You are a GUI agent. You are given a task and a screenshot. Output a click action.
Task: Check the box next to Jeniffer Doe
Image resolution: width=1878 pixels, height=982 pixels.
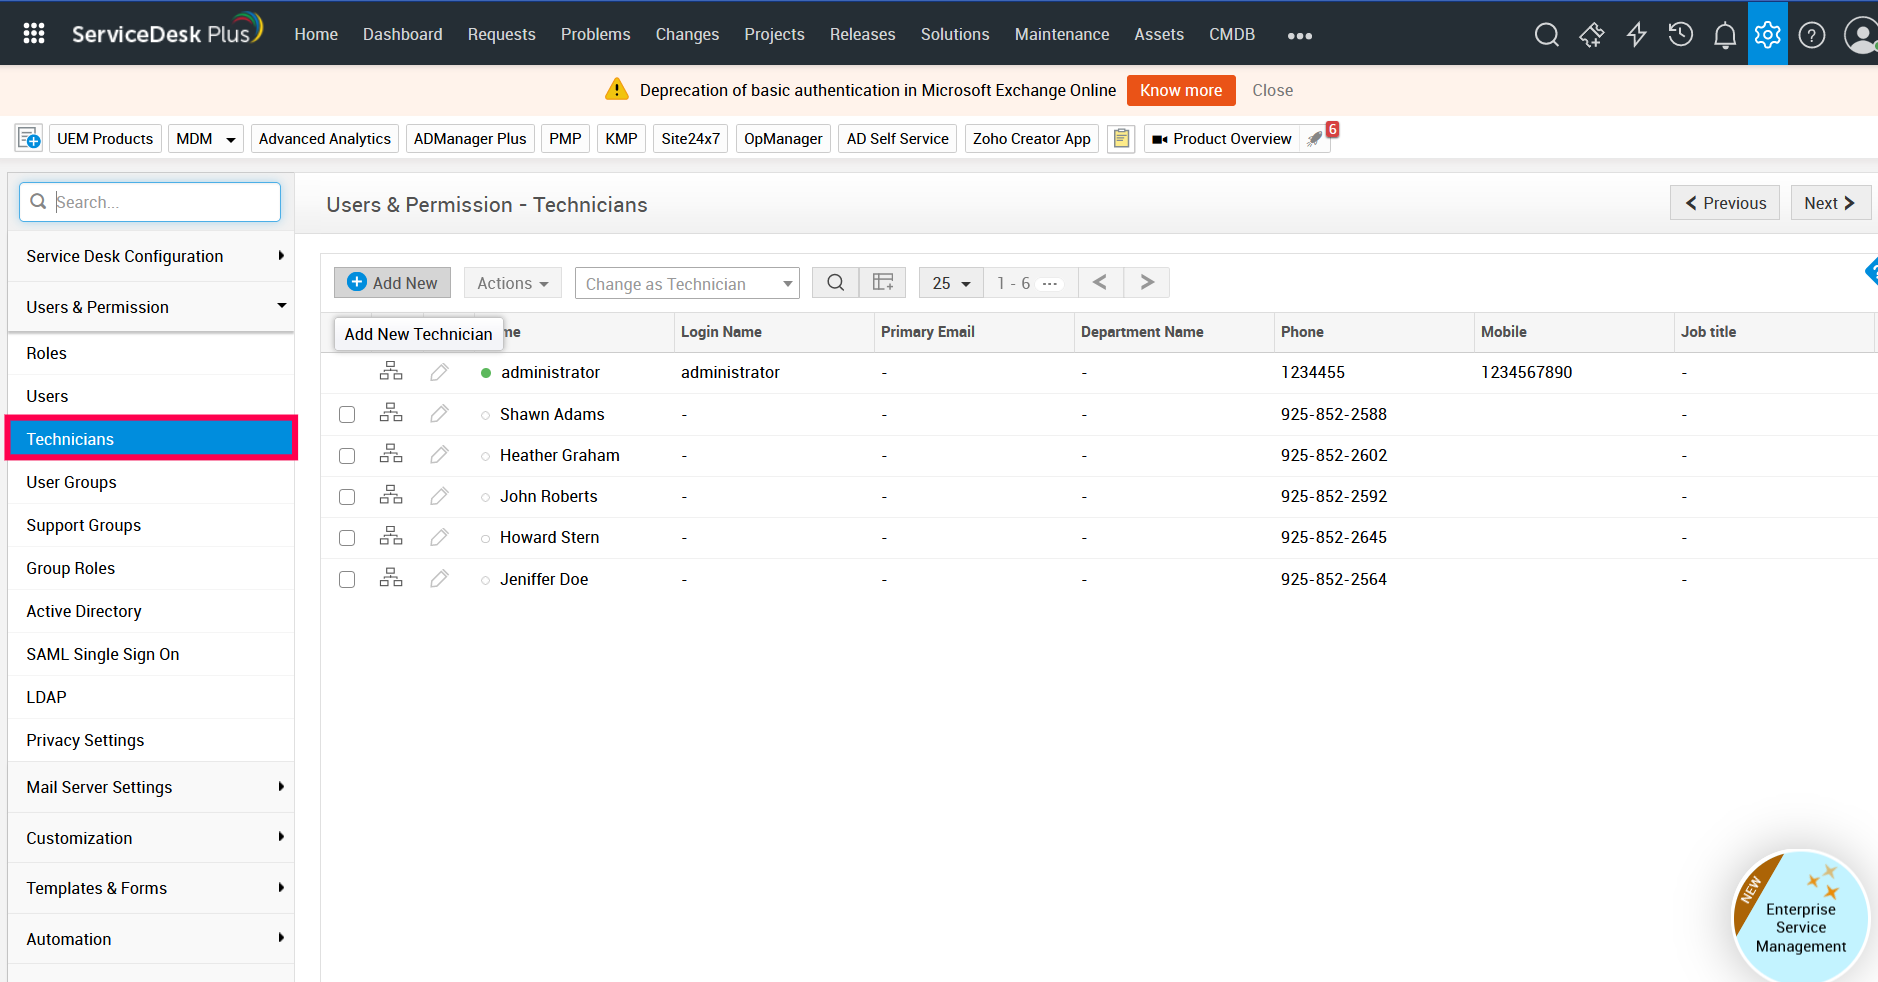[347, 580]
